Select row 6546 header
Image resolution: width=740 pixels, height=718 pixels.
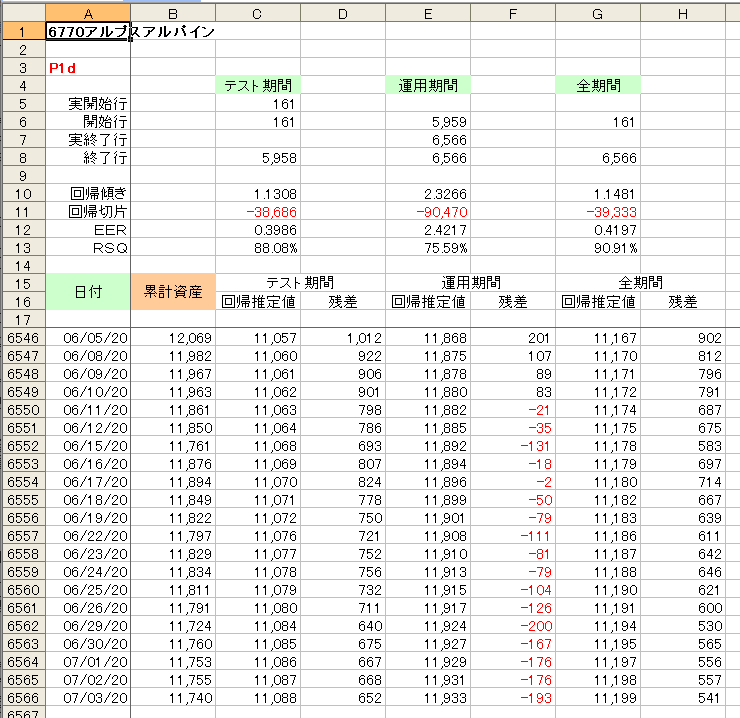pos(24,338)
